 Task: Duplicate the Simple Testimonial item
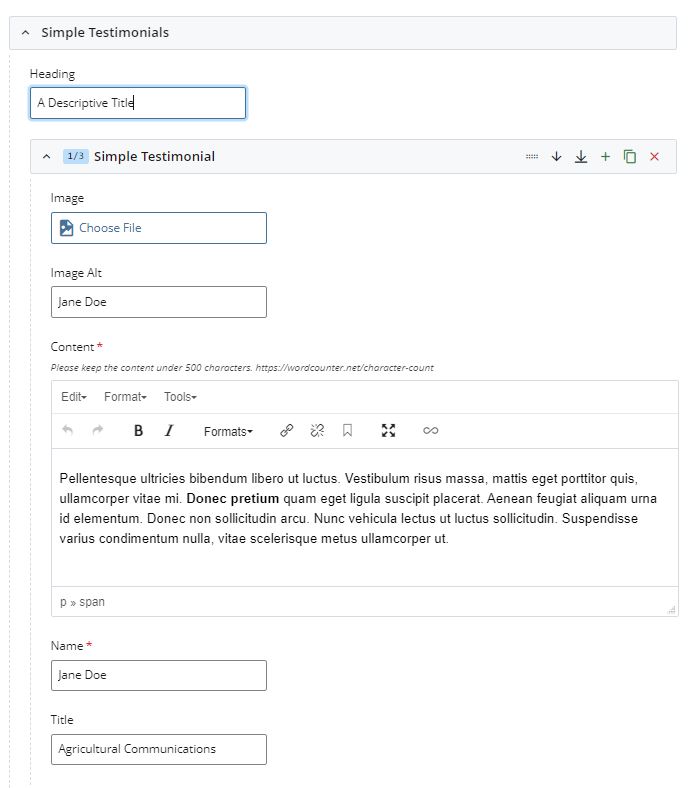630,157
